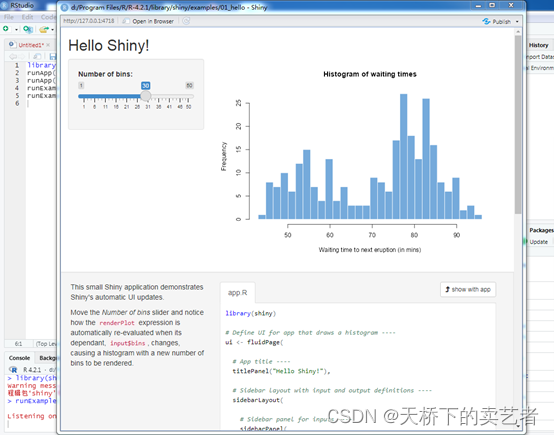Click the Create Project icon in RStudio toolbar
Viewport: 554px width, 435px height.
click(28, 29)
